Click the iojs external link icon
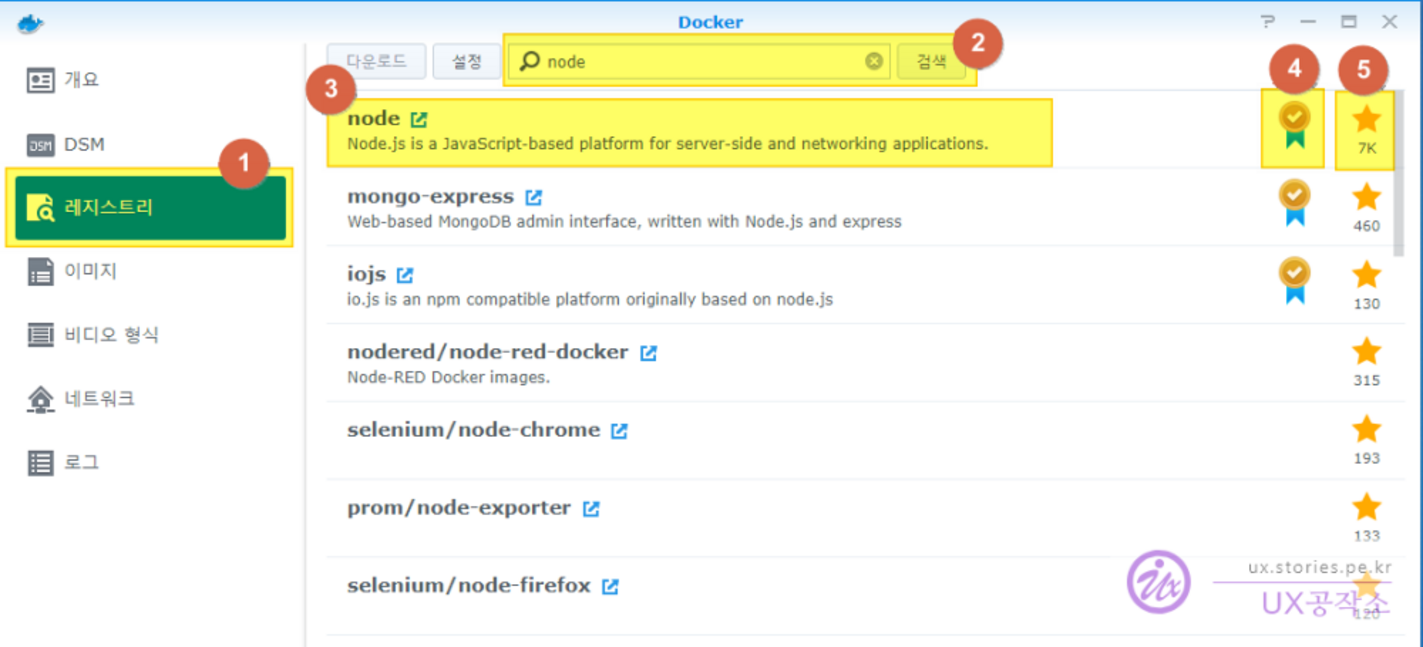This screenshot has height=647, width=1423. point(405,275)
